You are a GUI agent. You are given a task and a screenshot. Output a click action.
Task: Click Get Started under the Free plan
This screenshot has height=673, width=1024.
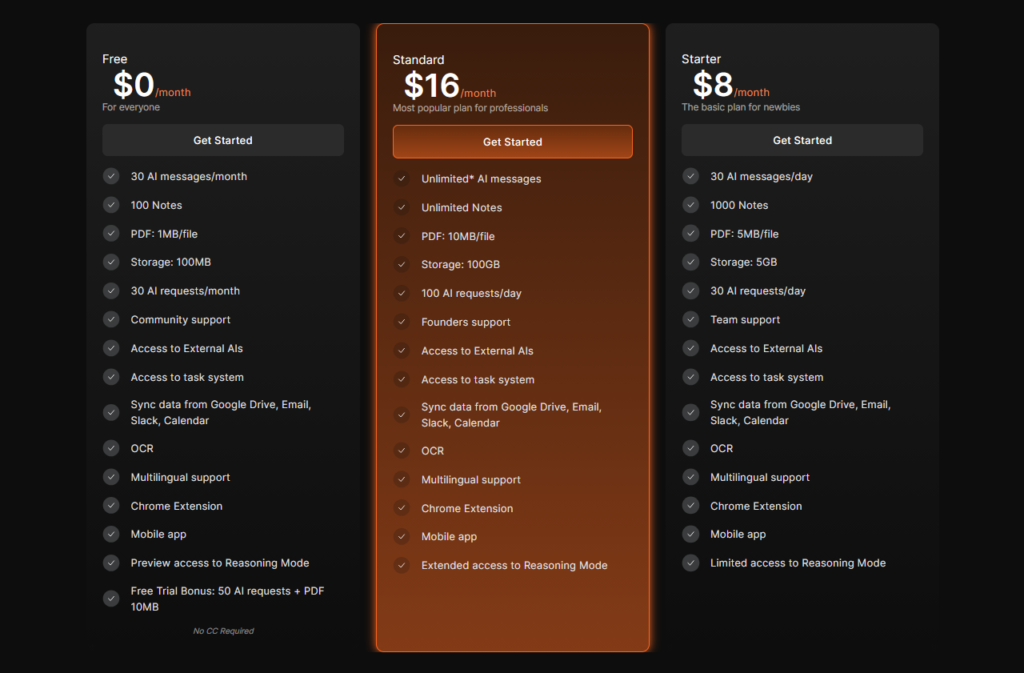(222, 140)
